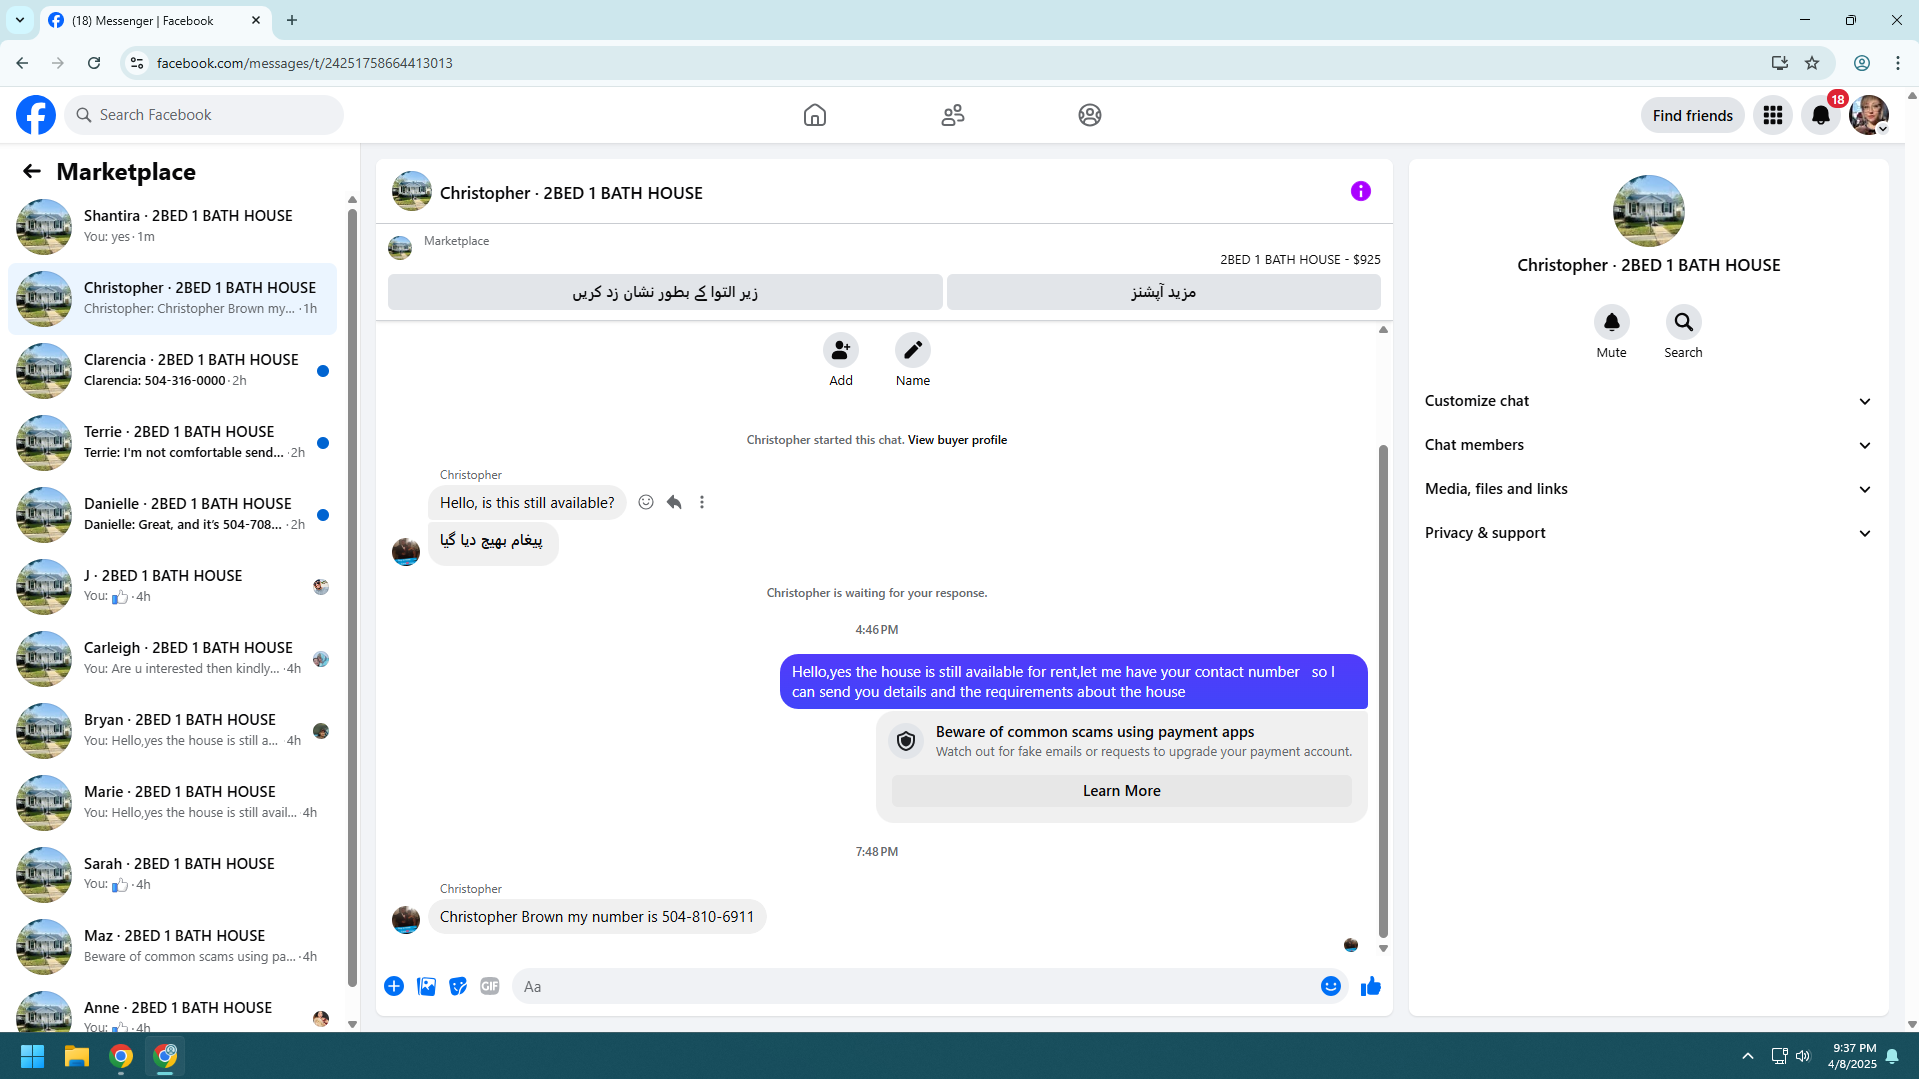Click the Name edit pencil icon
Viewport: 1919px width, 1079px height.
[913, 350]
